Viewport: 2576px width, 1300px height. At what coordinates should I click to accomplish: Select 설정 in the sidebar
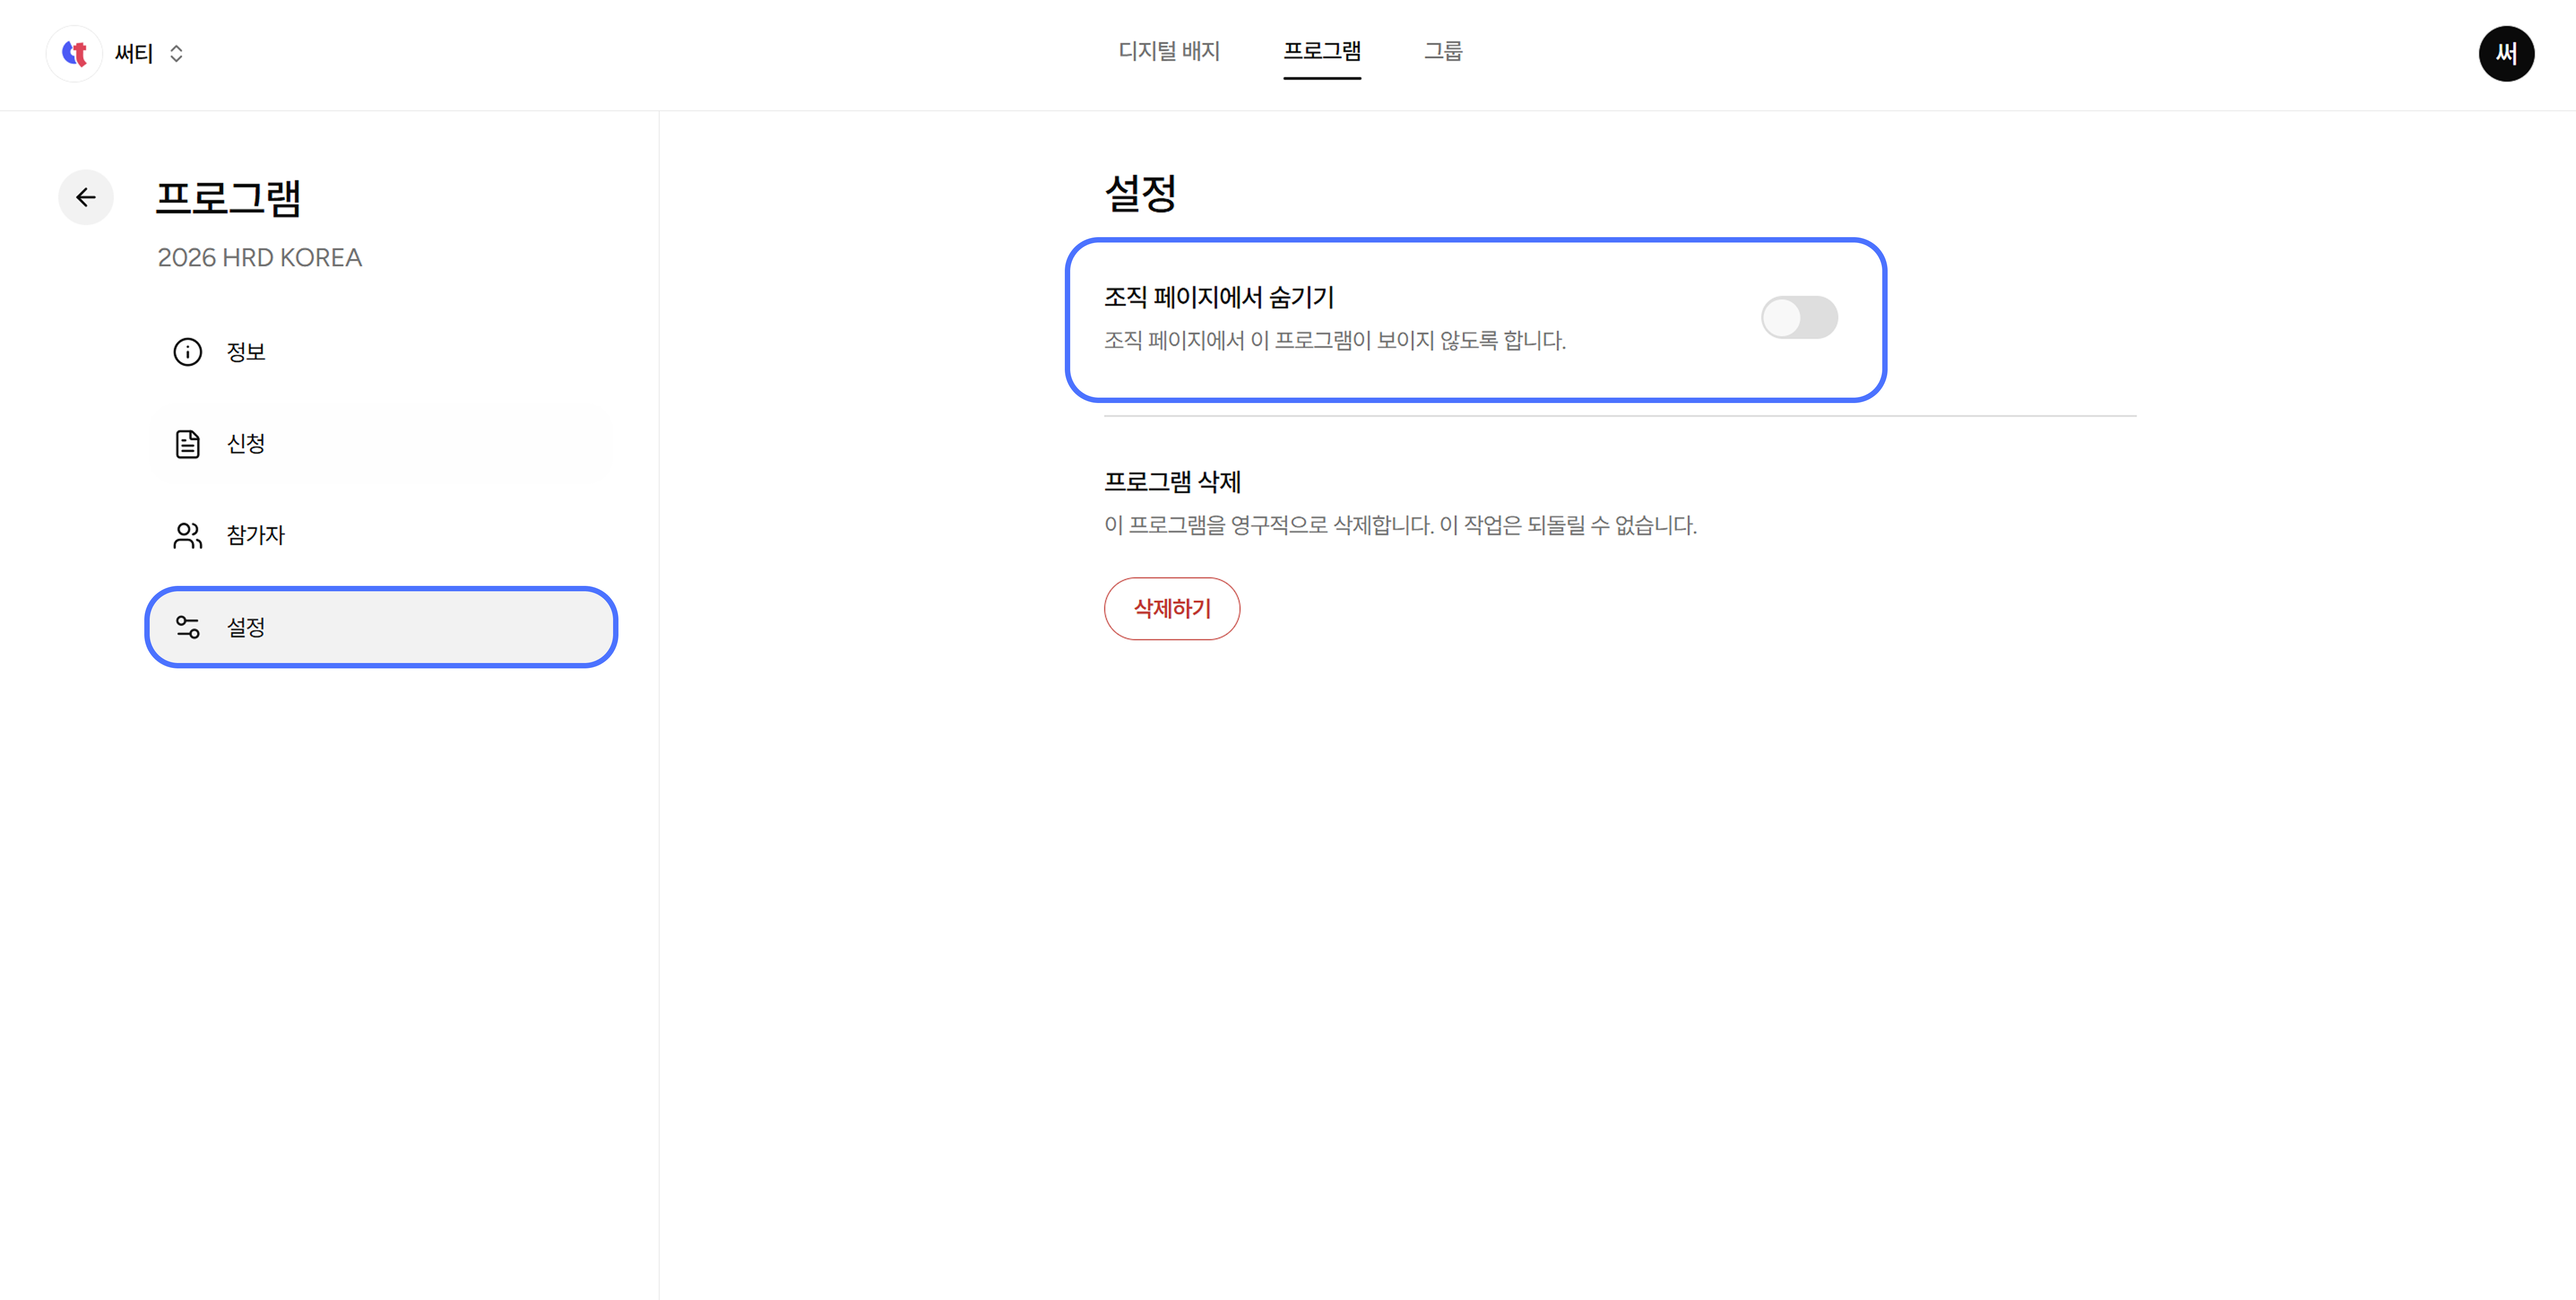[x=381, y=627]
